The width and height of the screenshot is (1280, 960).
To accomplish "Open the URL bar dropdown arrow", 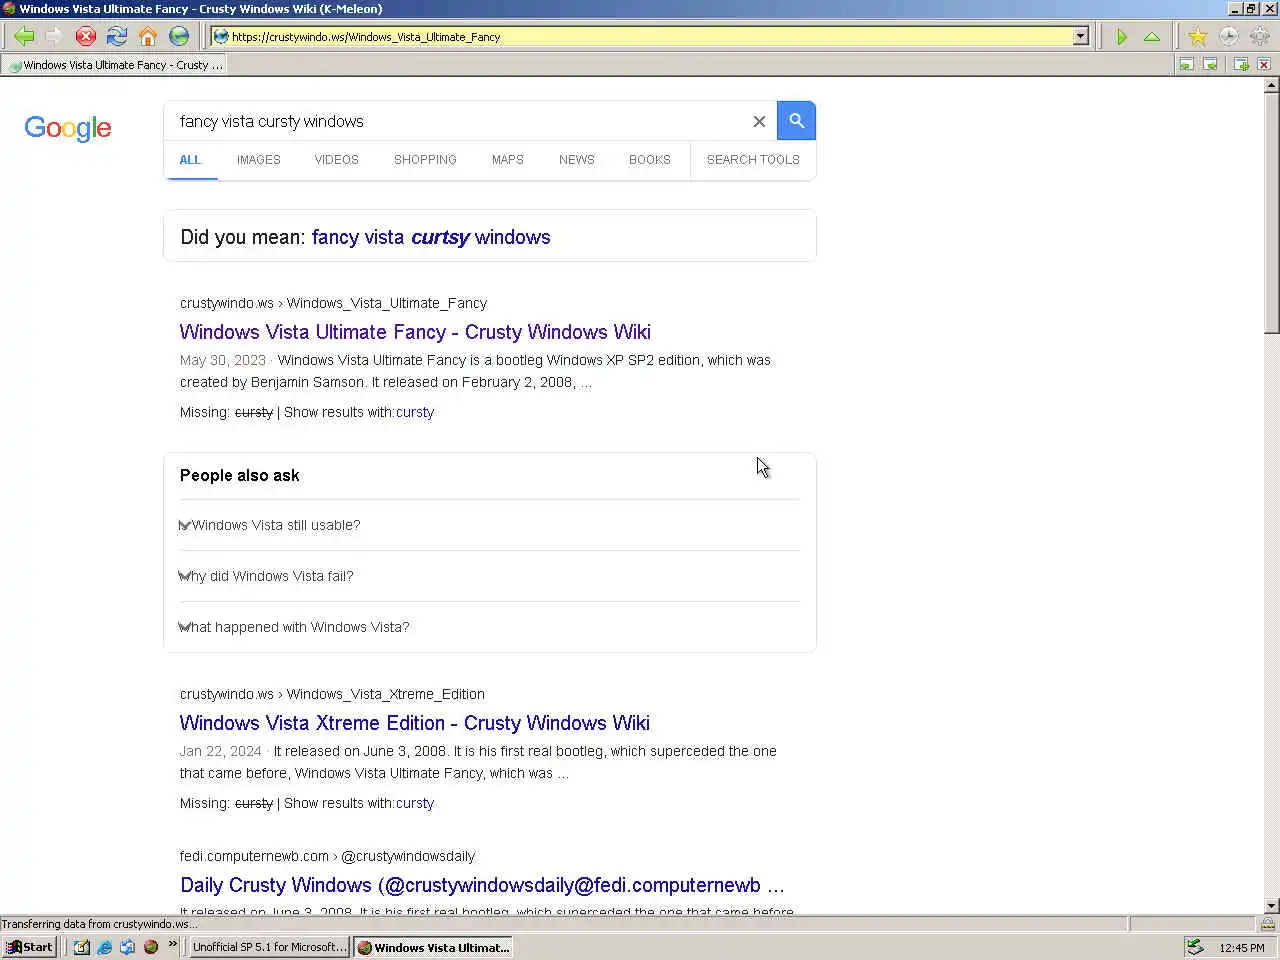I will (1080, 37).
